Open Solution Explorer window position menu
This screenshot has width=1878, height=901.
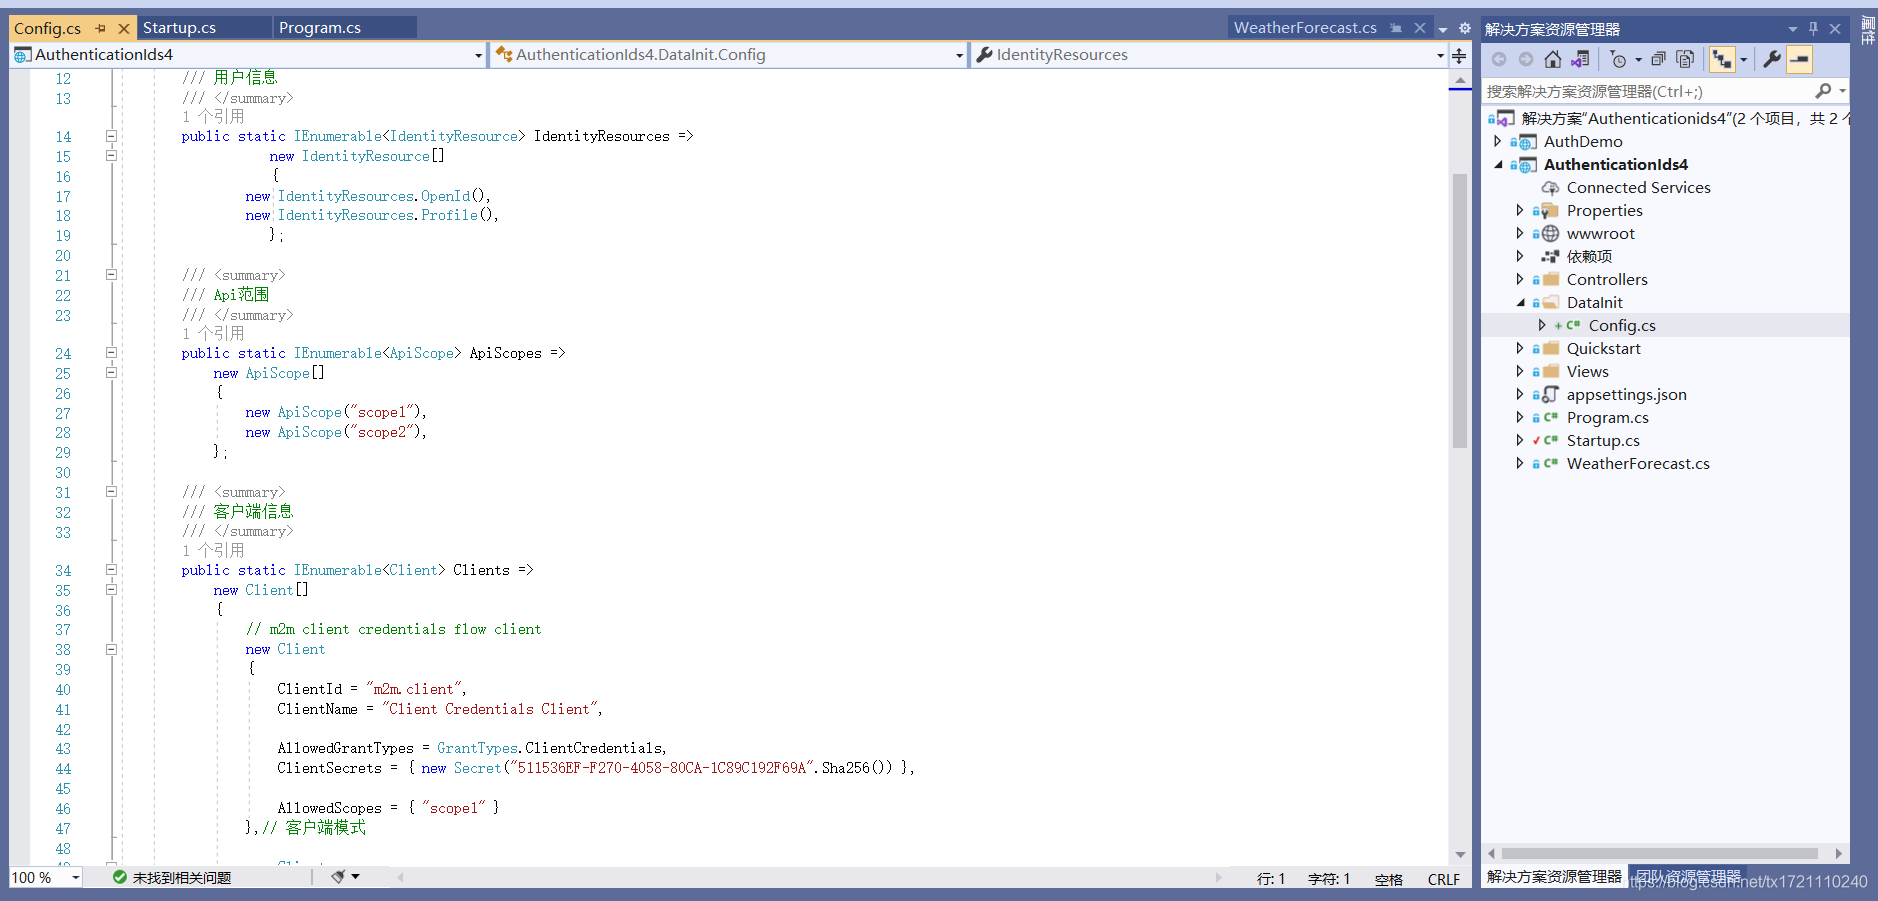coord(1792,29)
